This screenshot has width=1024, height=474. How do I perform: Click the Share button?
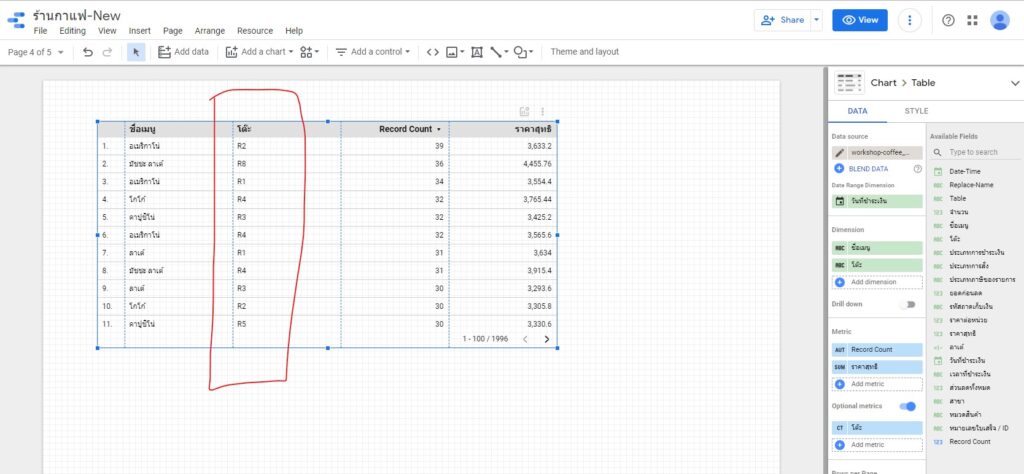coord(782,20)
